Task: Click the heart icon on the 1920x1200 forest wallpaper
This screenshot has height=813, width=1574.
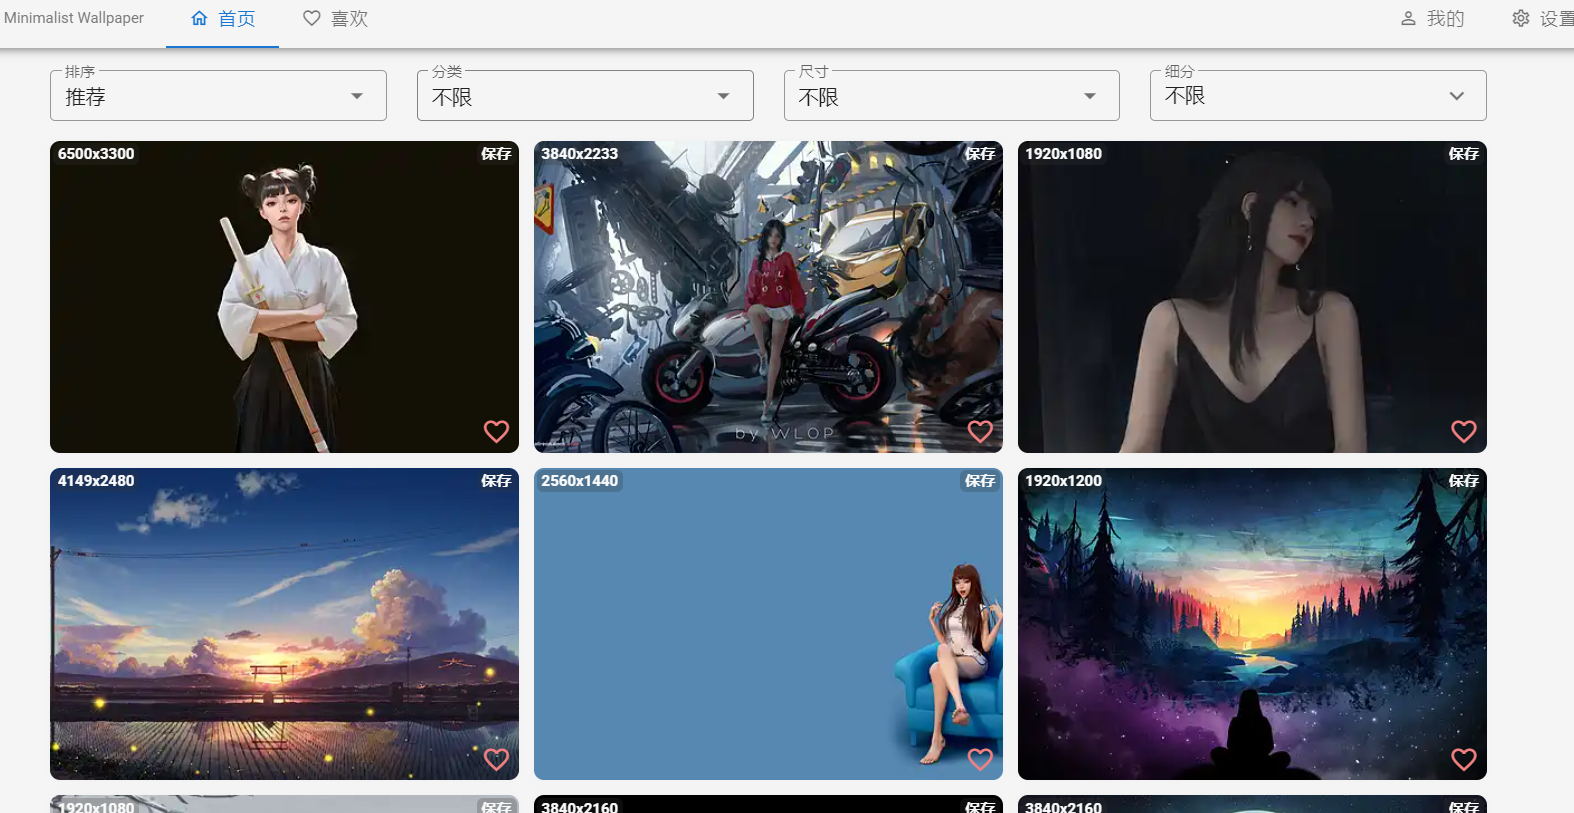Action: [1463, 759]
